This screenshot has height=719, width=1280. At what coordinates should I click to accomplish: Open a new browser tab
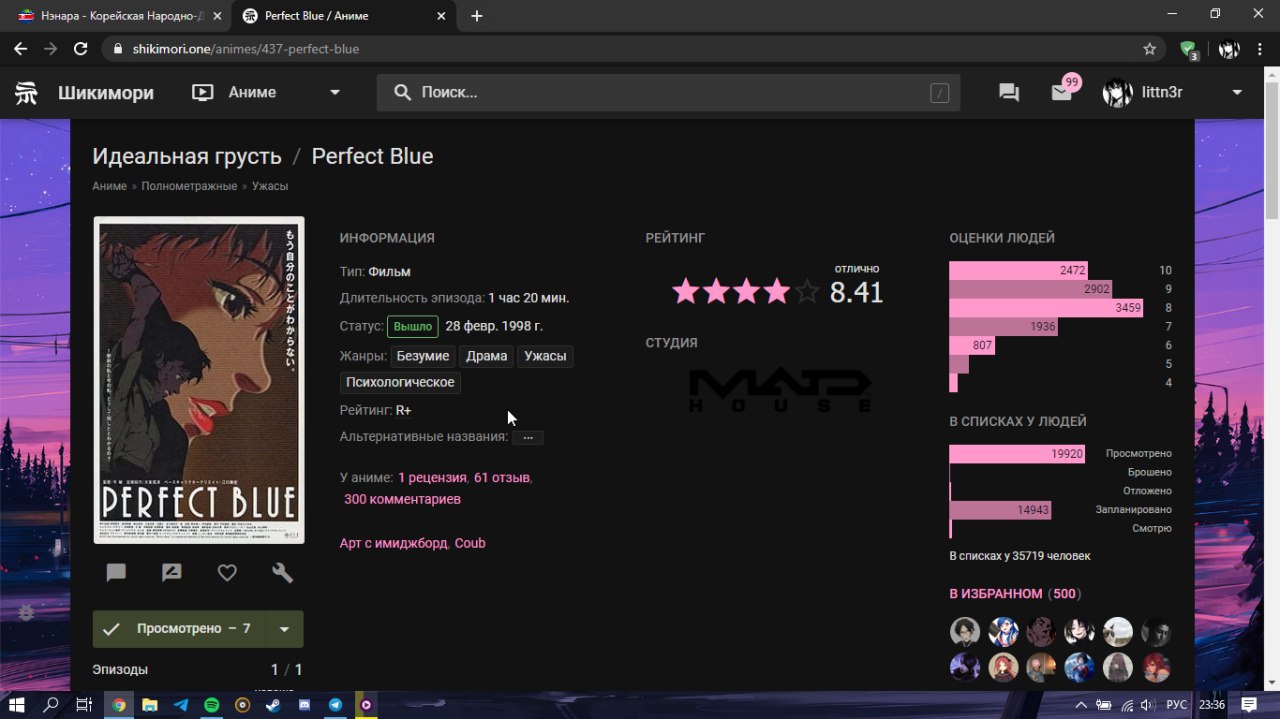pos(477,16)
